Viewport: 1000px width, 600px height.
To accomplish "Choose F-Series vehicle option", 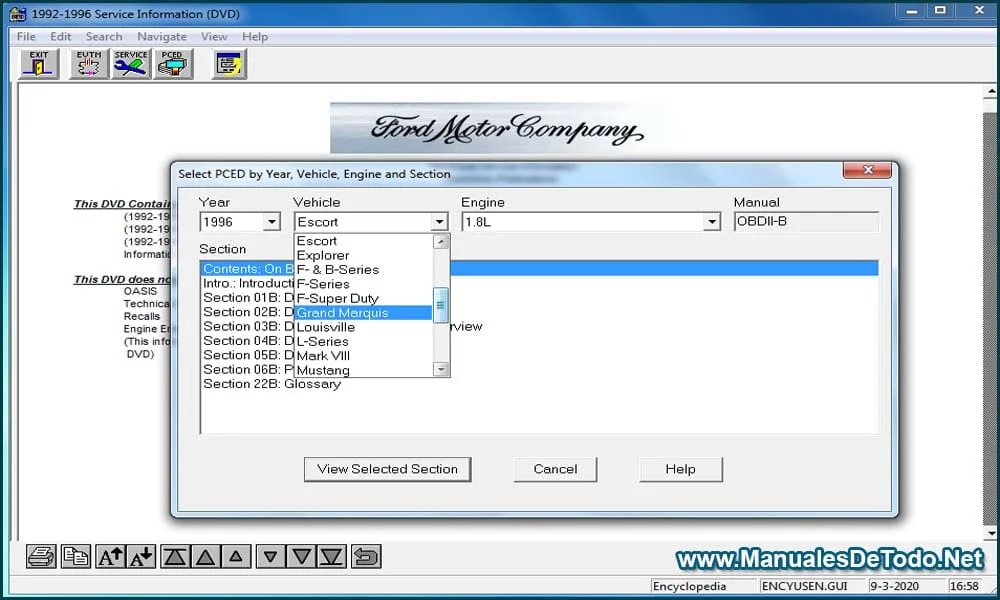I will coord(363,284).
